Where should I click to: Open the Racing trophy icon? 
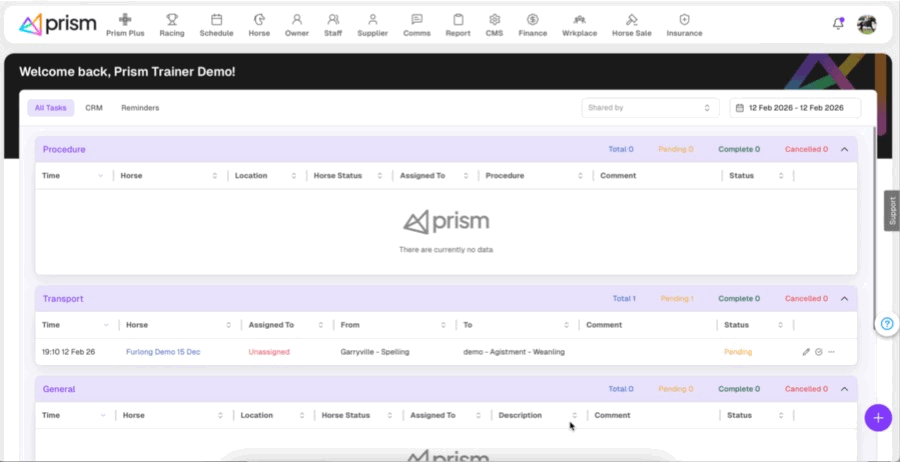click(x=172, y=19)
